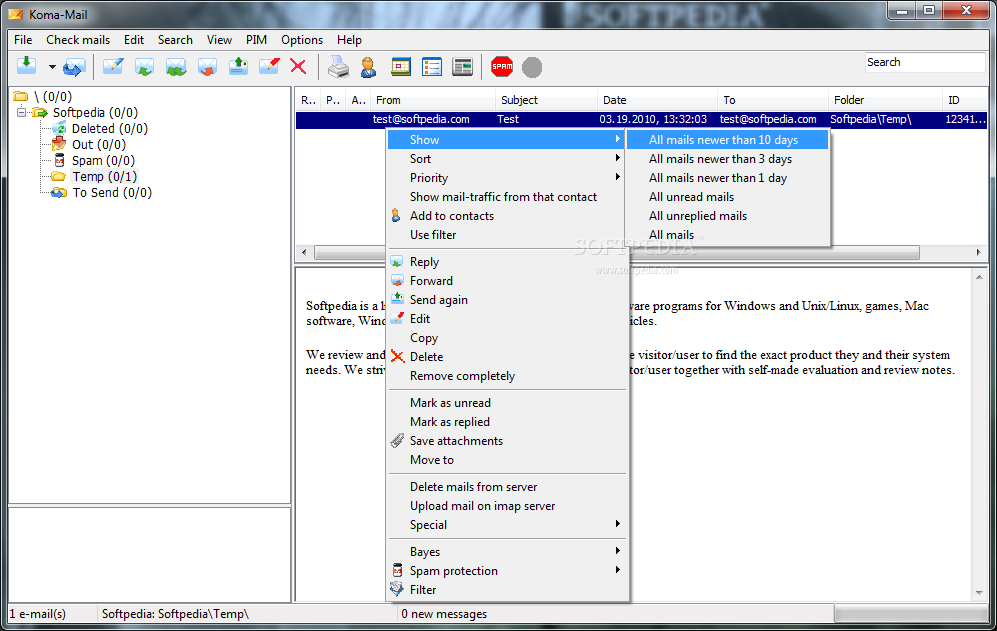This screenshot has height=631, width=997.
Task: Click the paperclip icon beside Save attachments
Action: 397,440
